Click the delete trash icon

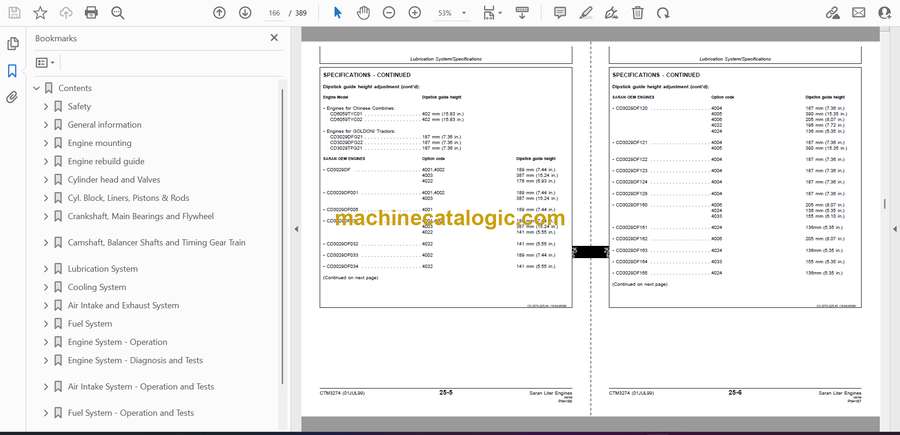(x=638, y=13)
